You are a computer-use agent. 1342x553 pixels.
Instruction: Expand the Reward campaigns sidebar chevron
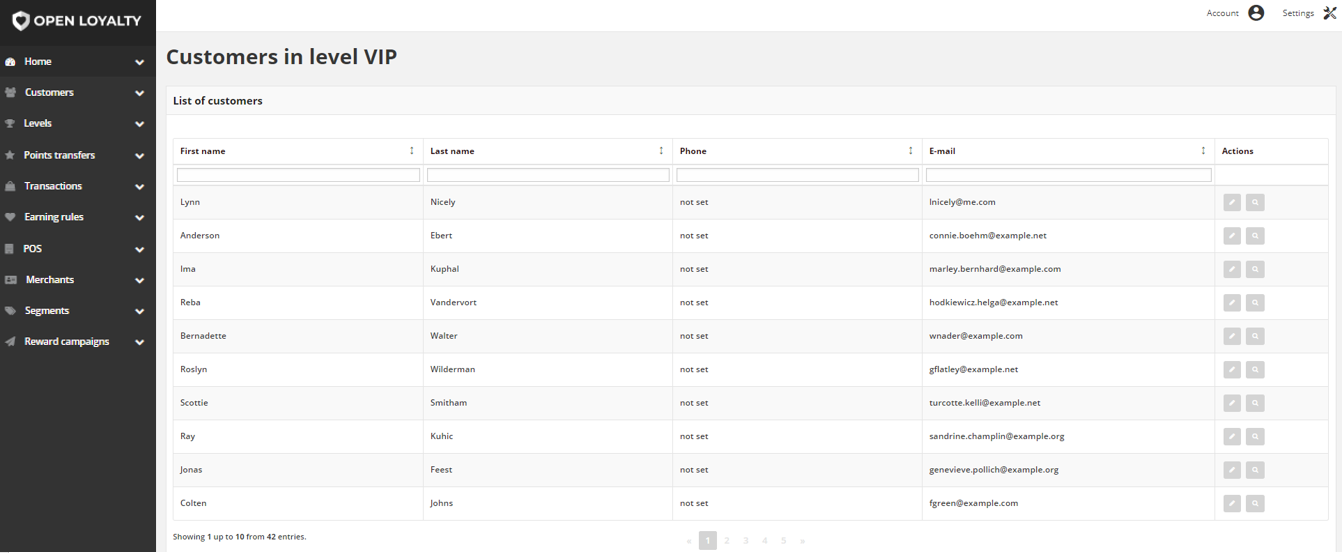(139, 342)
